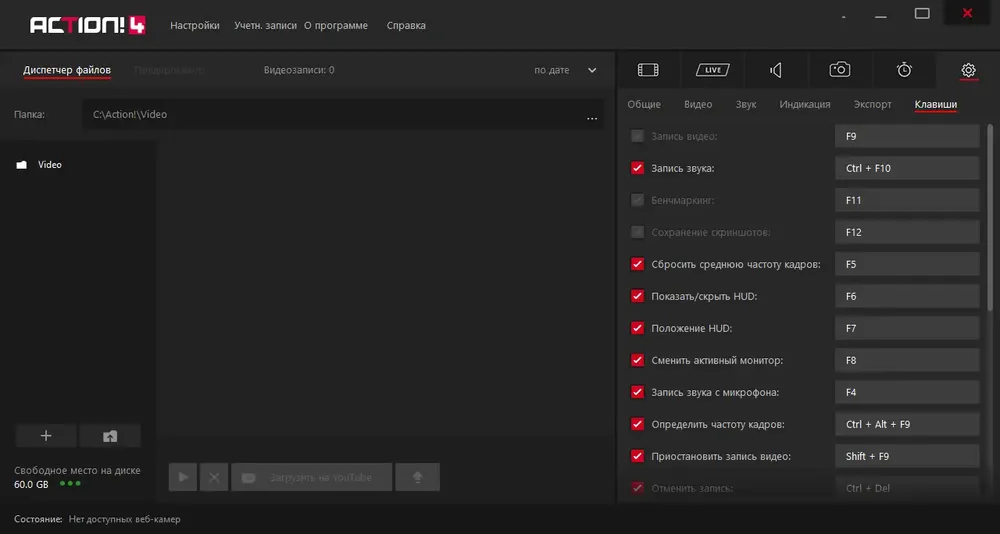Click the play video button
The image size is (1000, 534).
(183, 477)
